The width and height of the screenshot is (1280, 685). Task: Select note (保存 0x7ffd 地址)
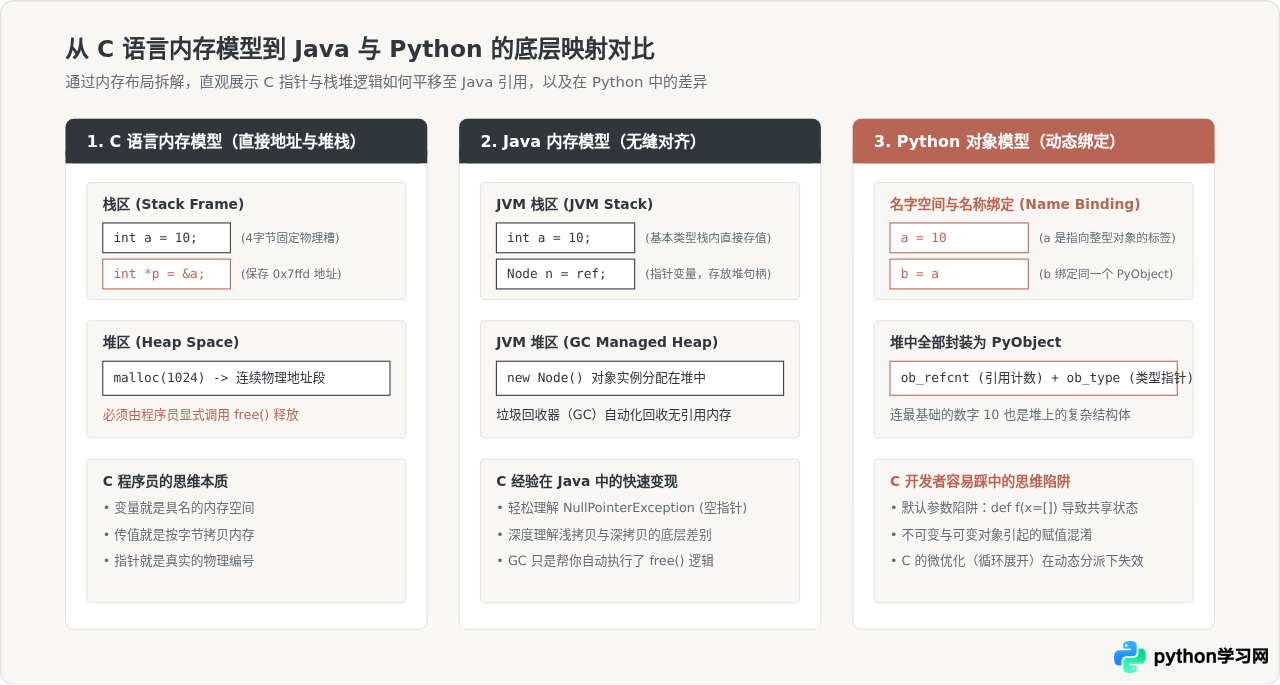pos(291,274)
